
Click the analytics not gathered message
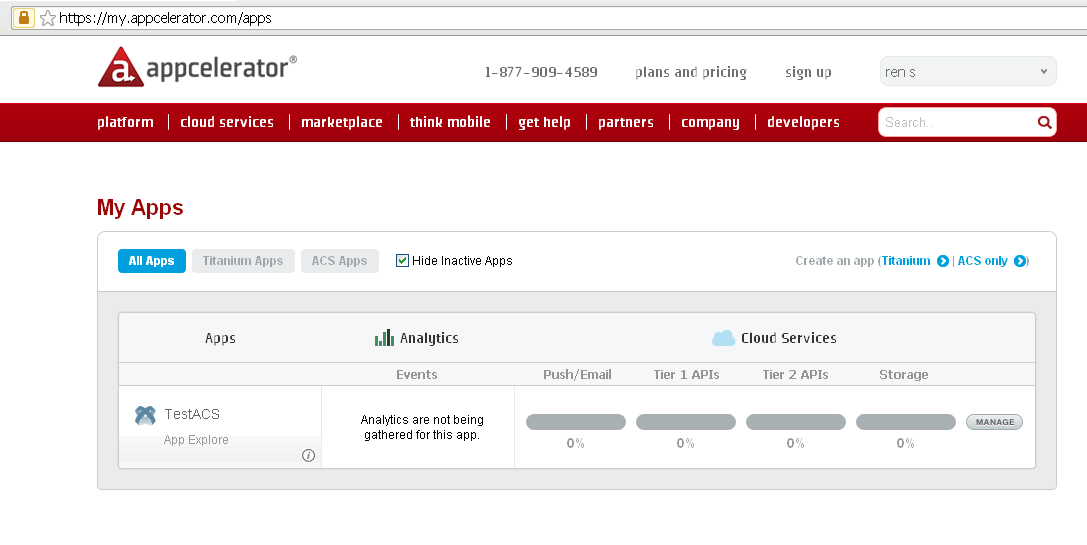coord(422,427)
